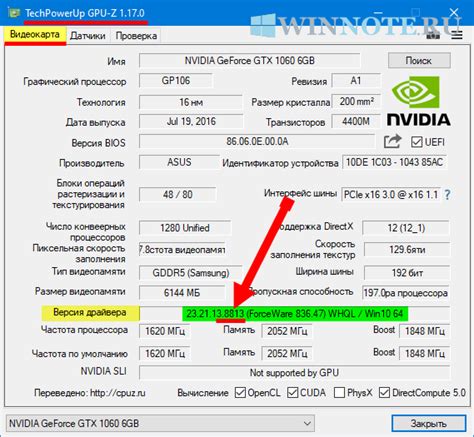Click the Версия драйвера label
The width and height of the screenshot is (474, 437).
(90, 313)
